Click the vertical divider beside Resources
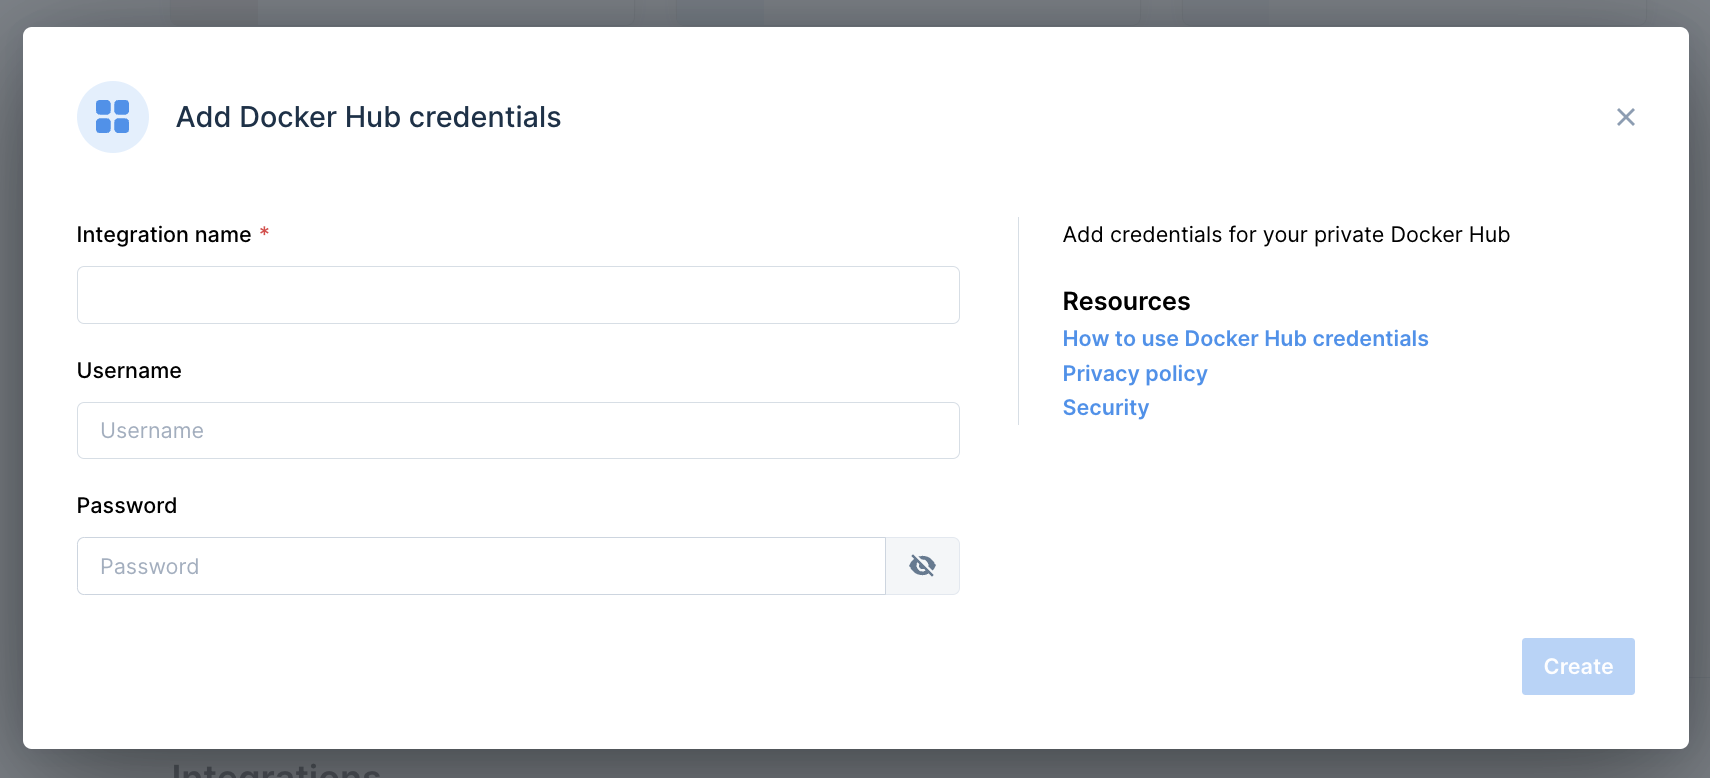The image size is (1710, 778). point(1019,321)
